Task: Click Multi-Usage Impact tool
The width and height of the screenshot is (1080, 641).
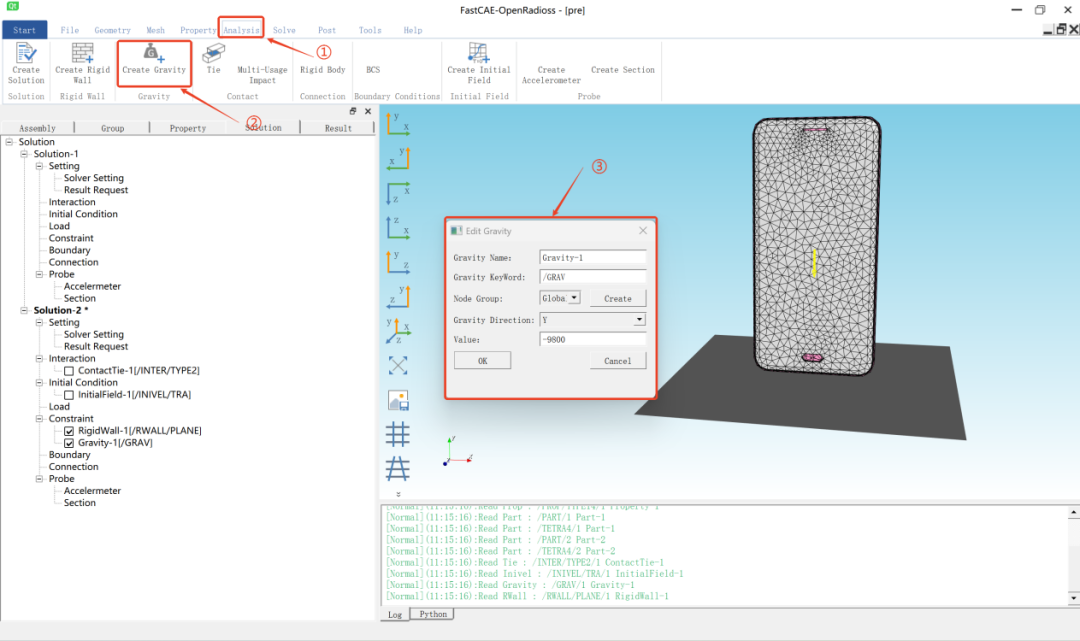Action: 262,74
